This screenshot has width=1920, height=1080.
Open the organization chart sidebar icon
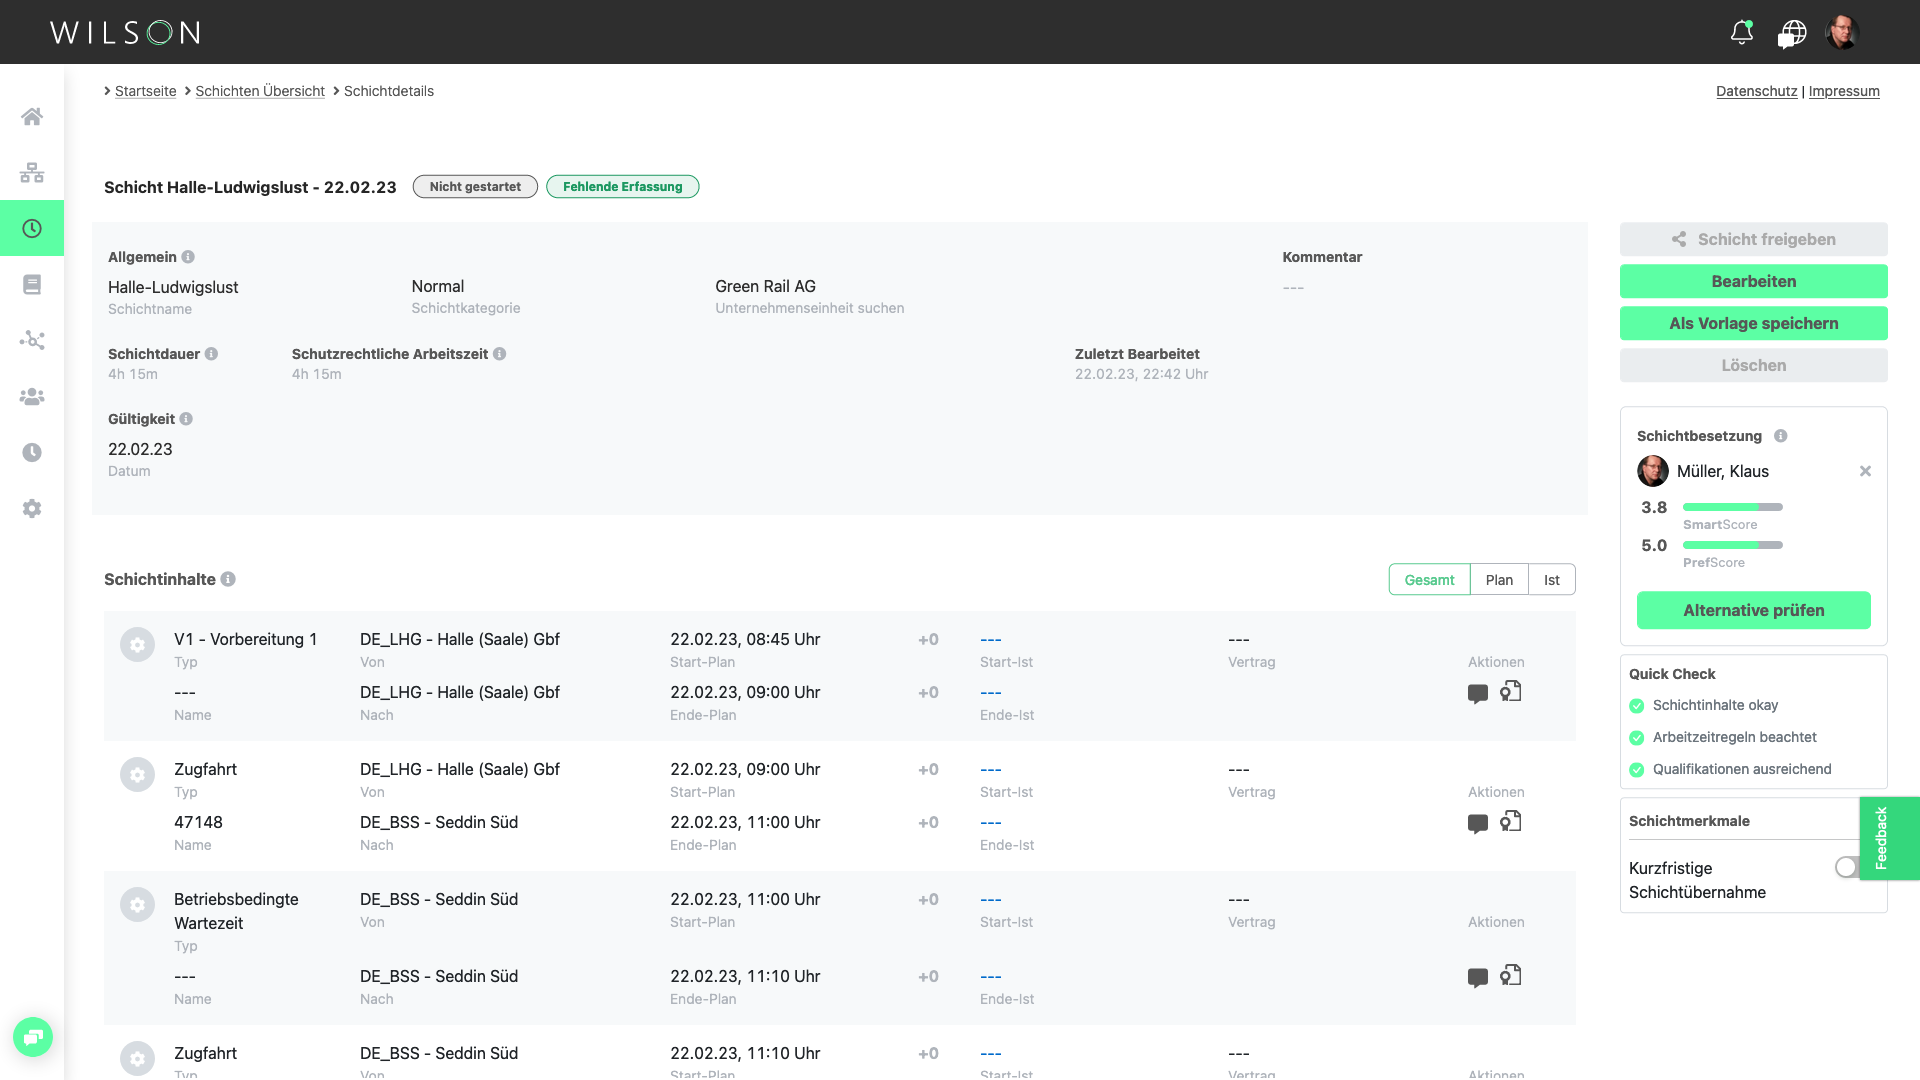tap(32, 173)
